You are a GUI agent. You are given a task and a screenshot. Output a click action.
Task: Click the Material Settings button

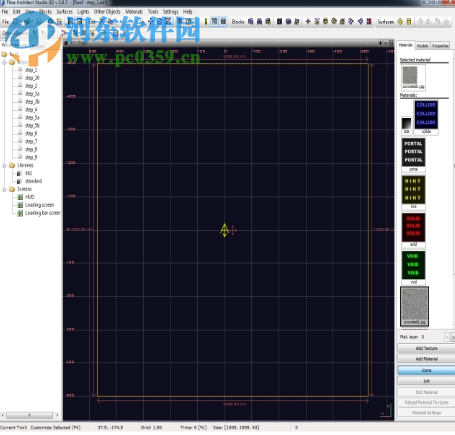click(x=426, y=413)
